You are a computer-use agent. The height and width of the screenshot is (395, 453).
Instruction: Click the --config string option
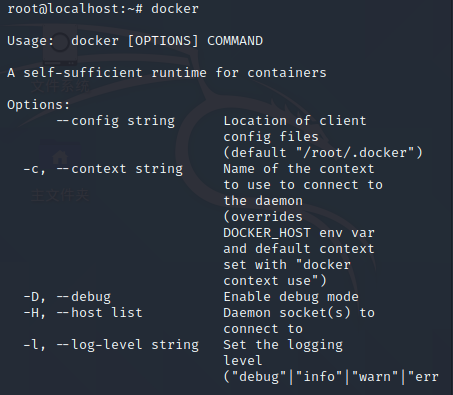[116, 121]
